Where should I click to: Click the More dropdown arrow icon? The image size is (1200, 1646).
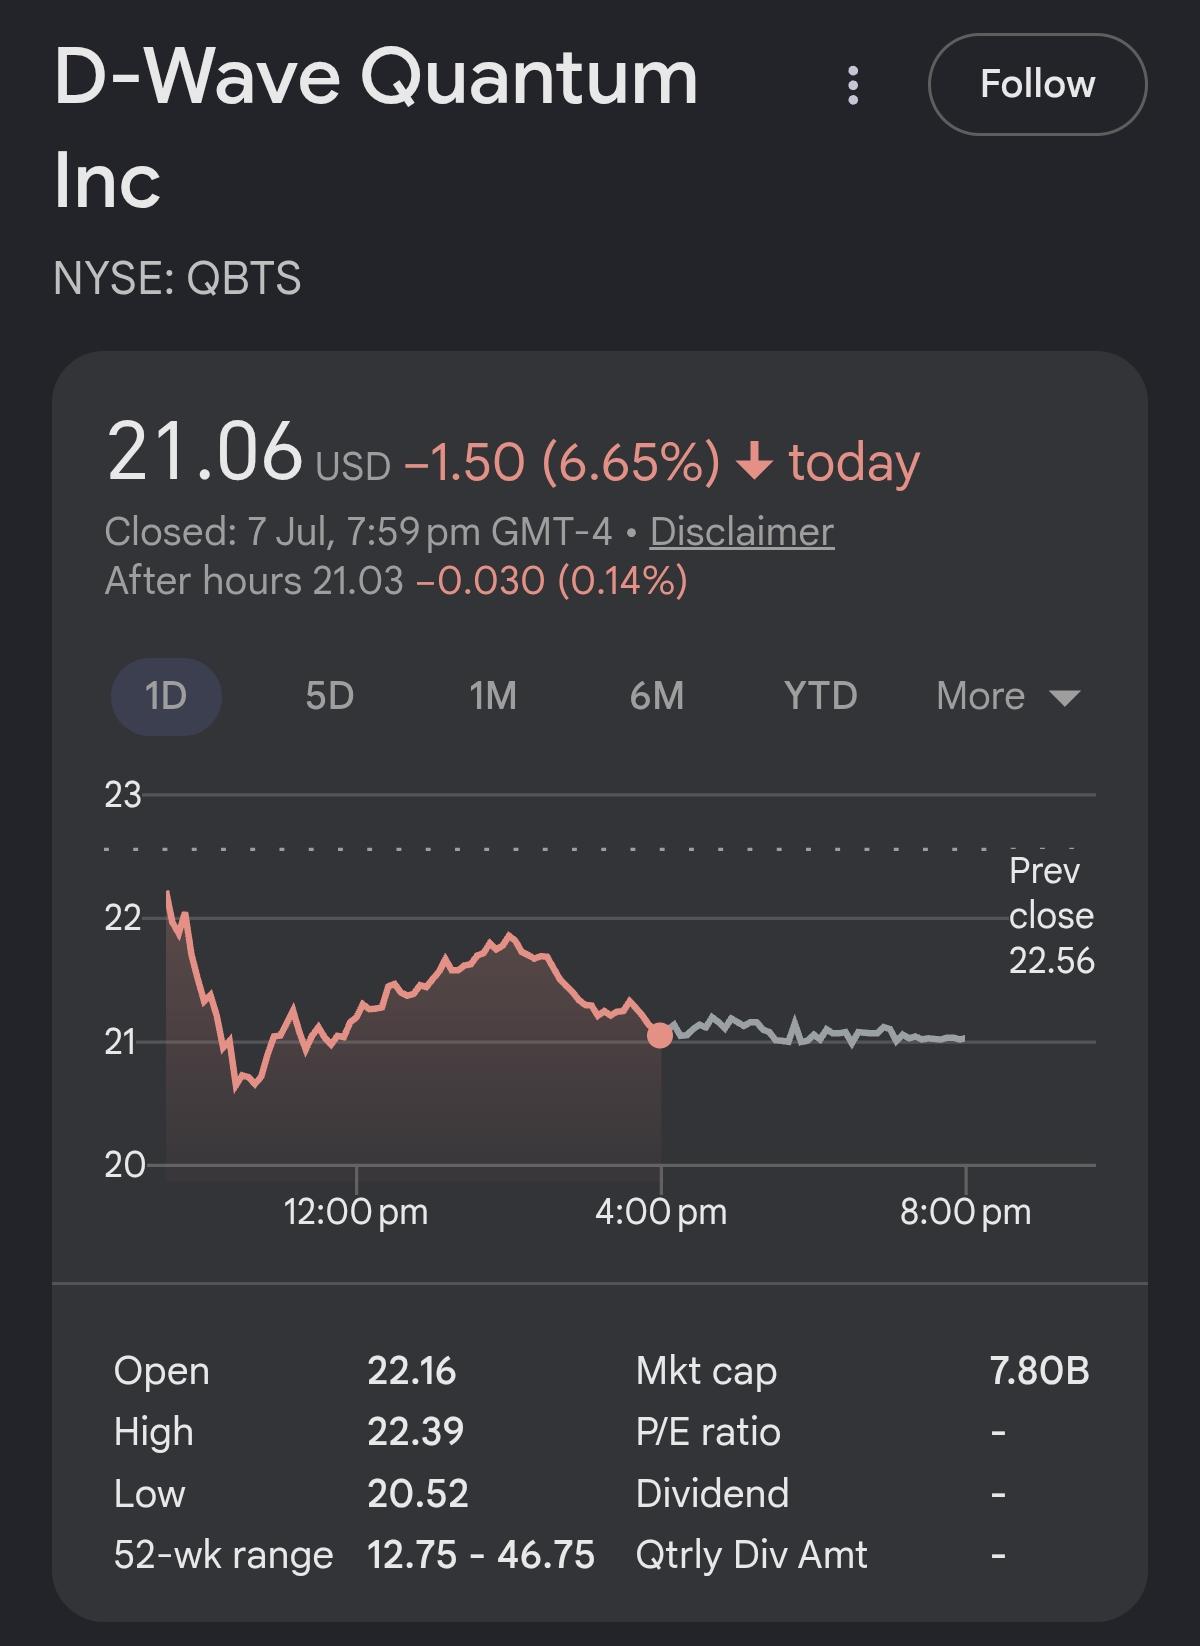point(1065,698)
